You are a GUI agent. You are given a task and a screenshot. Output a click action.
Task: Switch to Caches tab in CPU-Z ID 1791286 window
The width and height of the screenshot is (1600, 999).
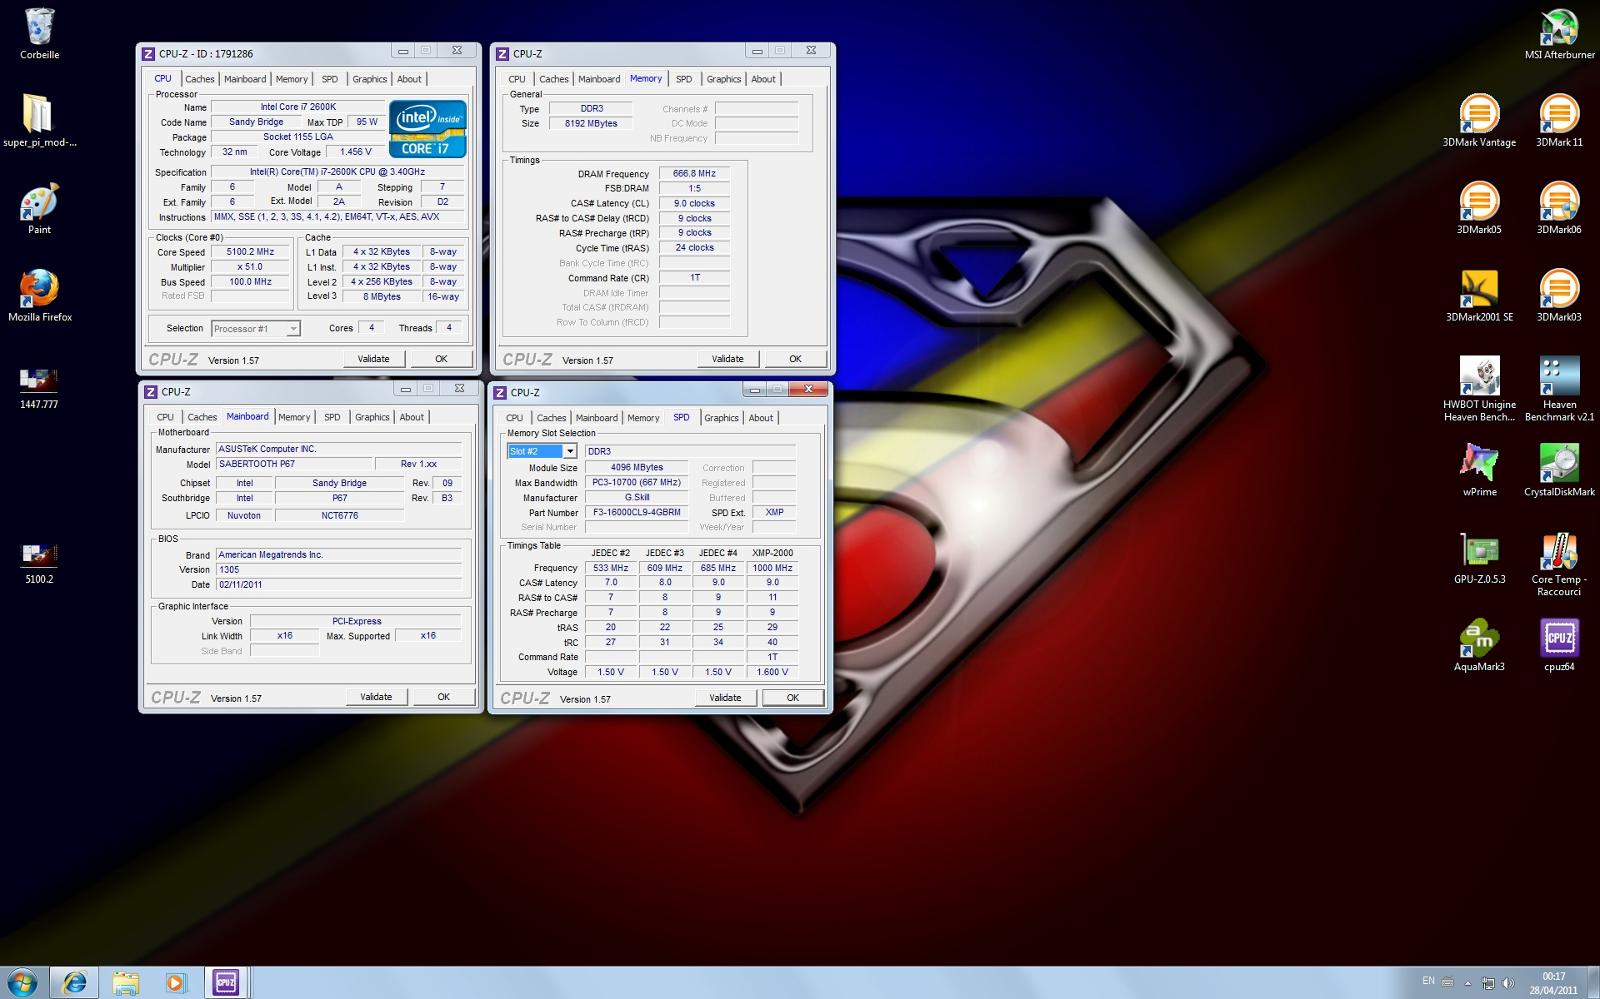click(x=199, y=79)
